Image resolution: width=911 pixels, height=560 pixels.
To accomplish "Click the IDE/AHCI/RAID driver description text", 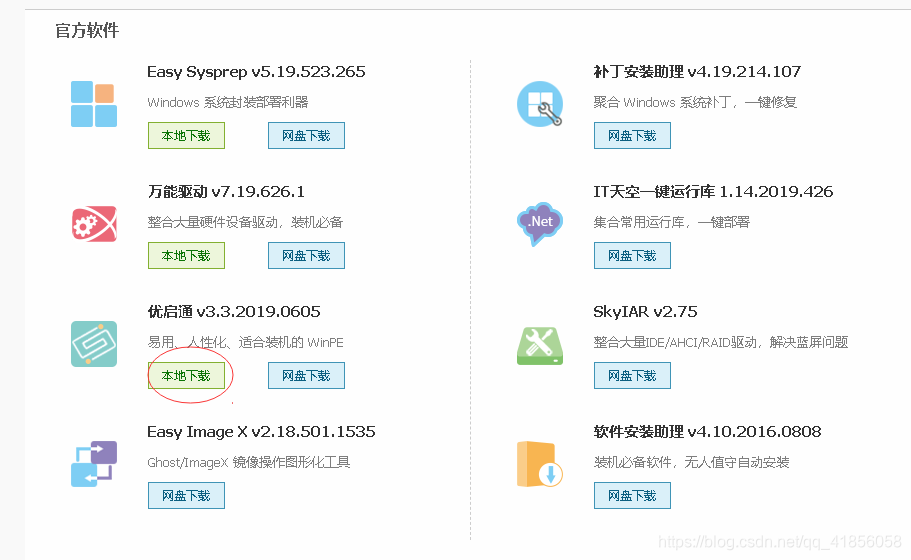I will tap(720, 342).
